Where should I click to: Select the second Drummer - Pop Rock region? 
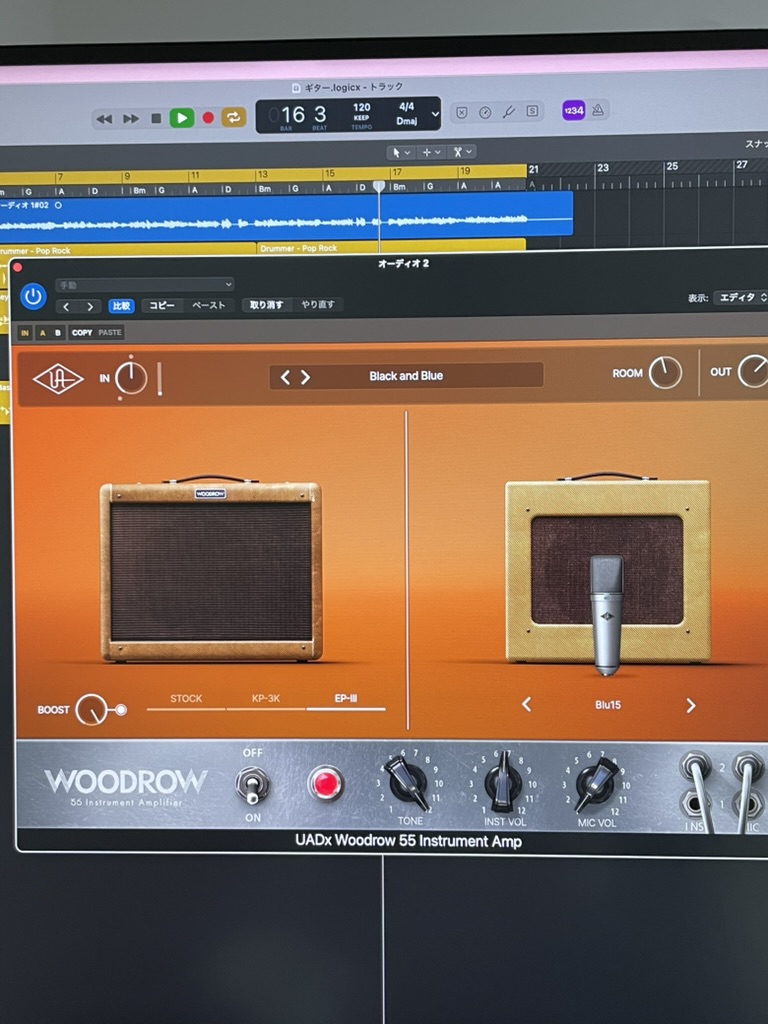coord(391,248)
